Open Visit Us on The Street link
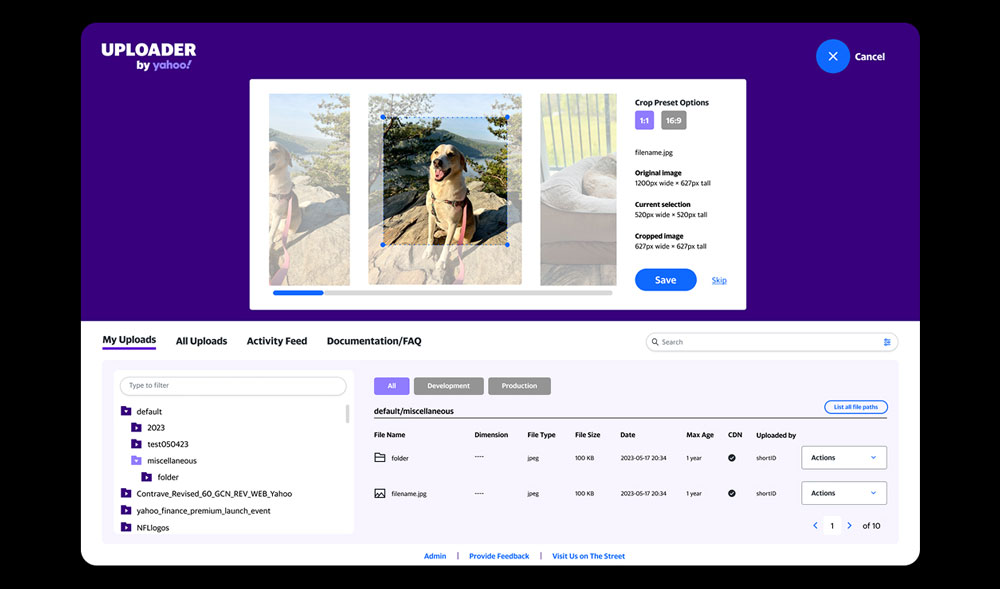The image size is (1000, 589). [x=589, y=556]
